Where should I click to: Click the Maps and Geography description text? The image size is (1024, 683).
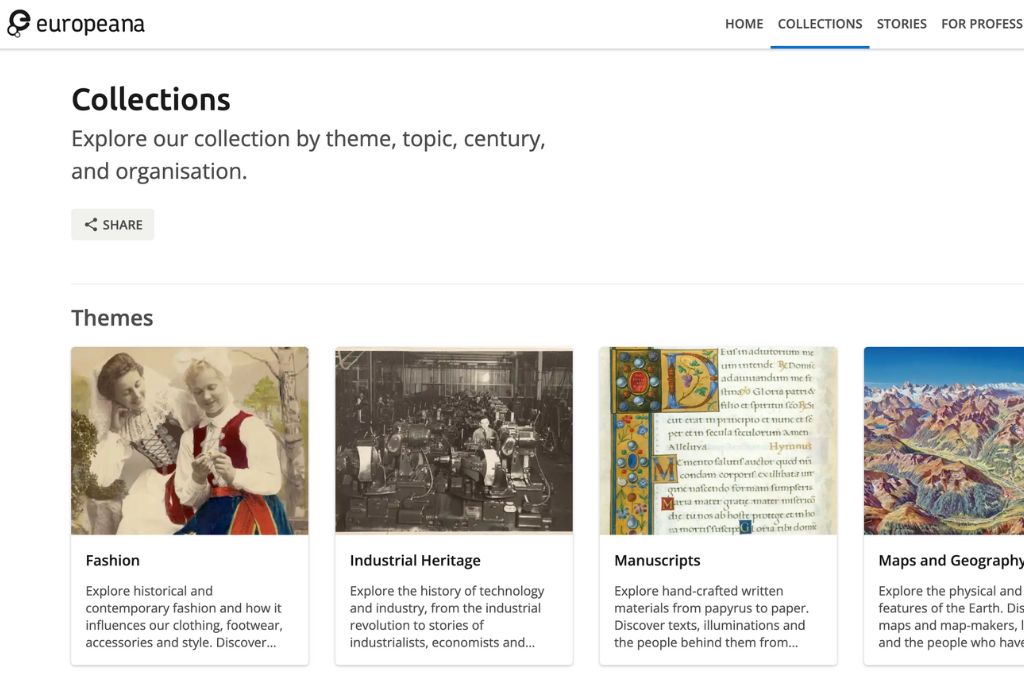950,617
